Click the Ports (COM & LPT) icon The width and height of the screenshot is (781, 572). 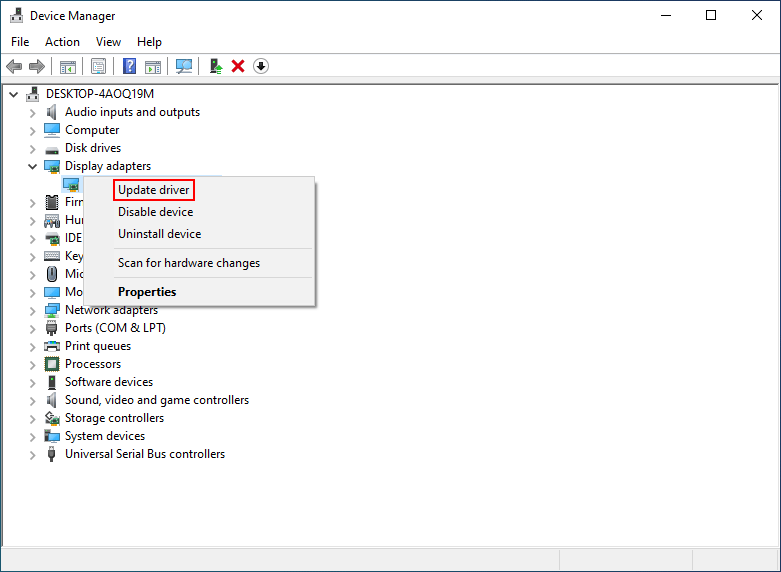click(x=52, y=328)
